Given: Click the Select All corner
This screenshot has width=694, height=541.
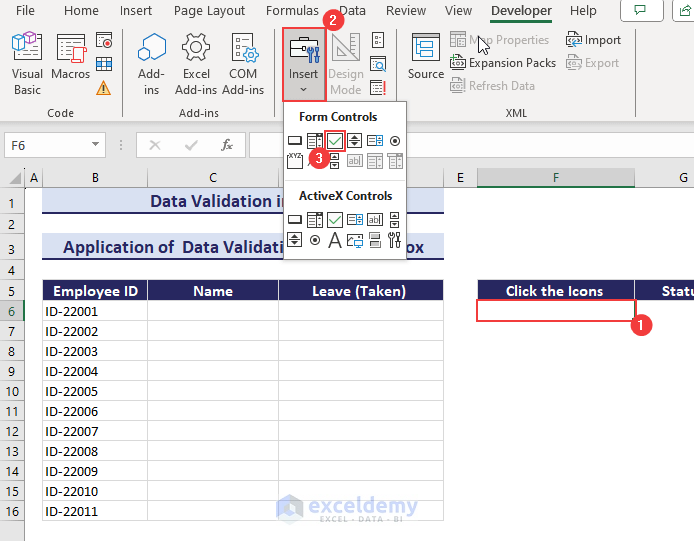Looking at the screenshot, I should pyautogui.click(x=15, y=178).
